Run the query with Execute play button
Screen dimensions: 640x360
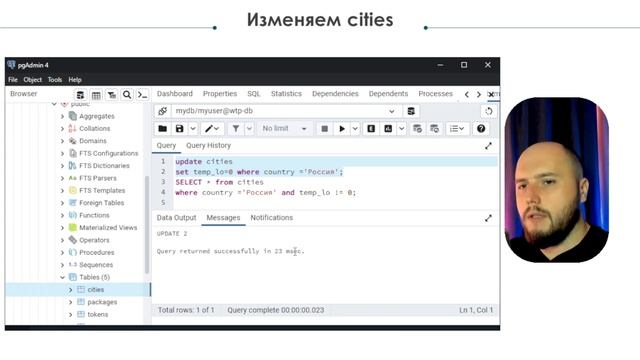[x=342, y=129]
